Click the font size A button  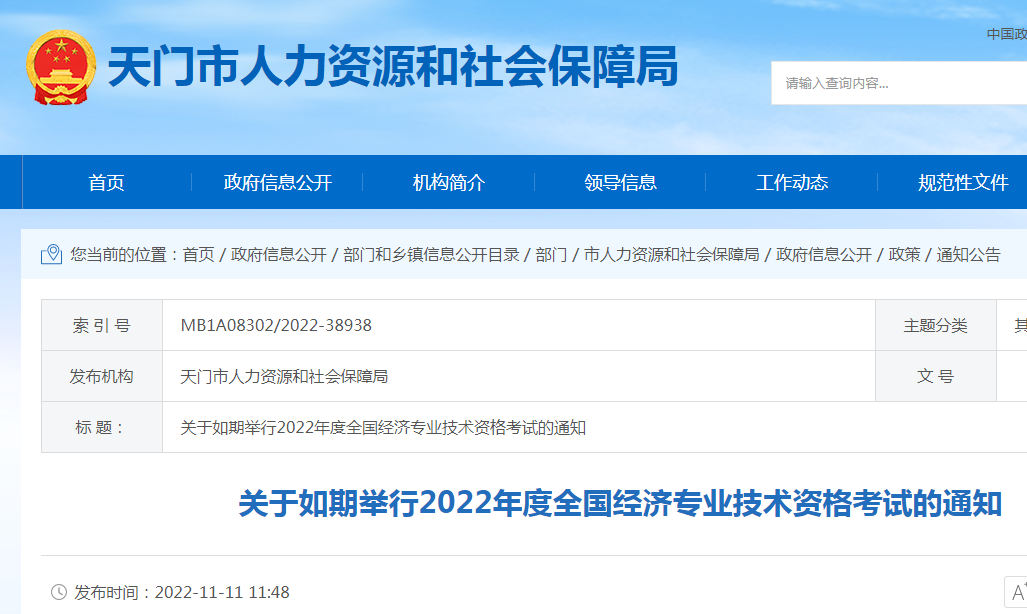[1016, 592]
